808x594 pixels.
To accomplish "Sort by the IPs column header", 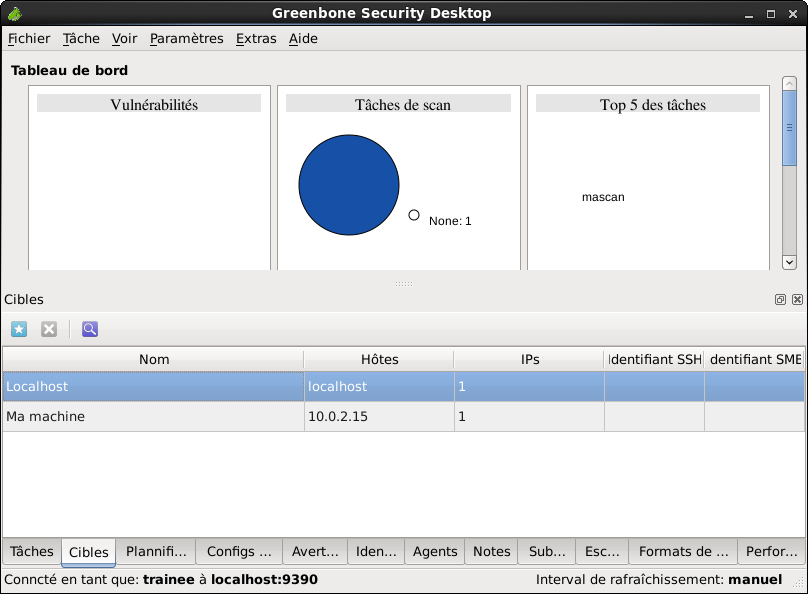I will coord(529,360).
